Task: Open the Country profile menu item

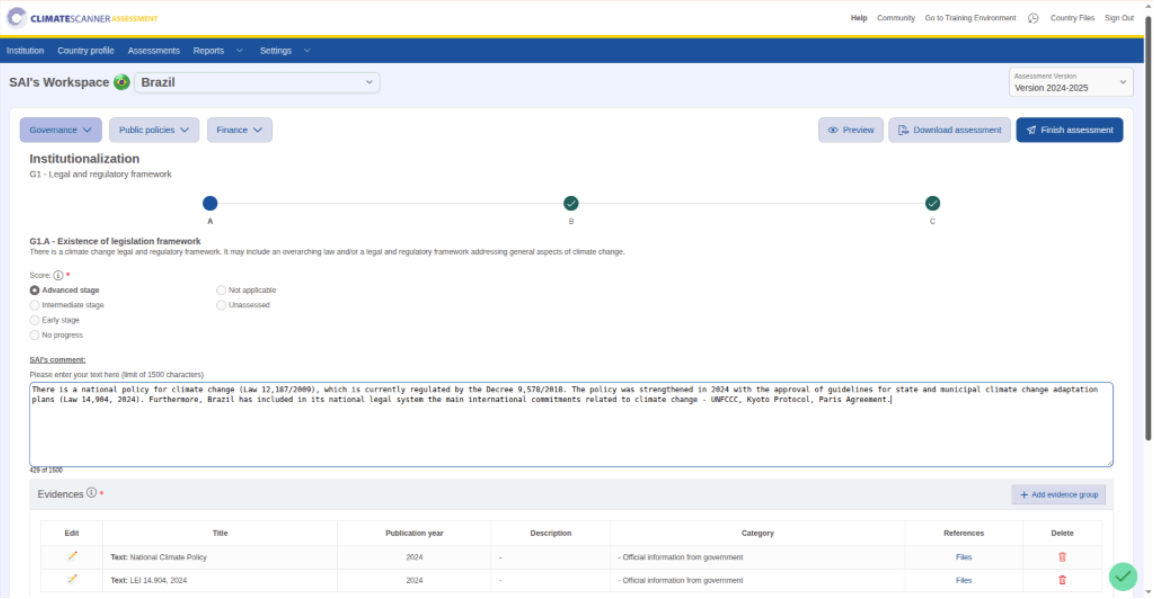Action: (86, 50)
